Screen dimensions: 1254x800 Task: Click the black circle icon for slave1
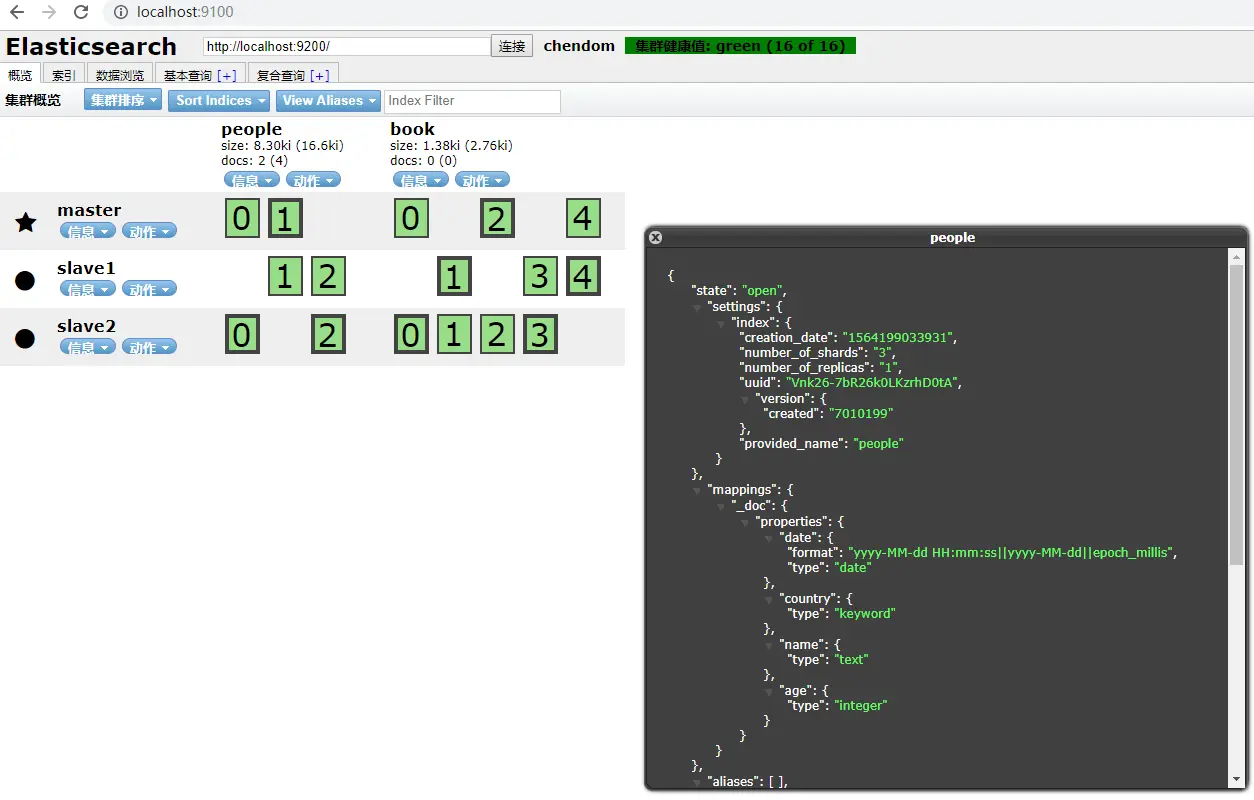point(25,280)
